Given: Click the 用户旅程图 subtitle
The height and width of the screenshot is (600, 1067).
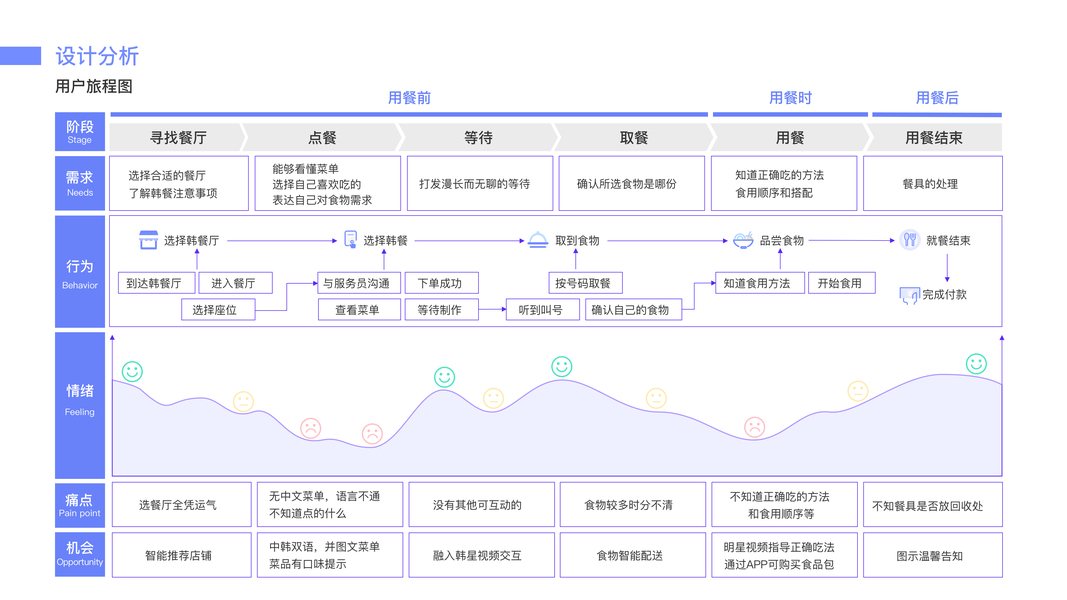Looking at the screenshot, I should (x=94, y=86).
